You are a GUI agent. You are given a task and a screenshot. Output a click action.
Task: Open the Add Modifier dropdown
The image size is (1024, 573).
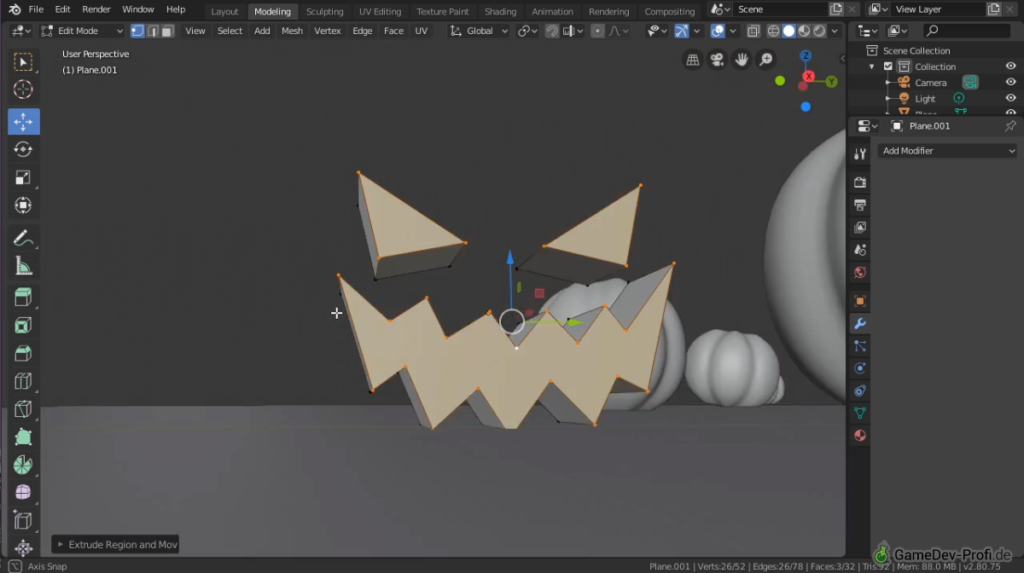click(x=947, y=151)
